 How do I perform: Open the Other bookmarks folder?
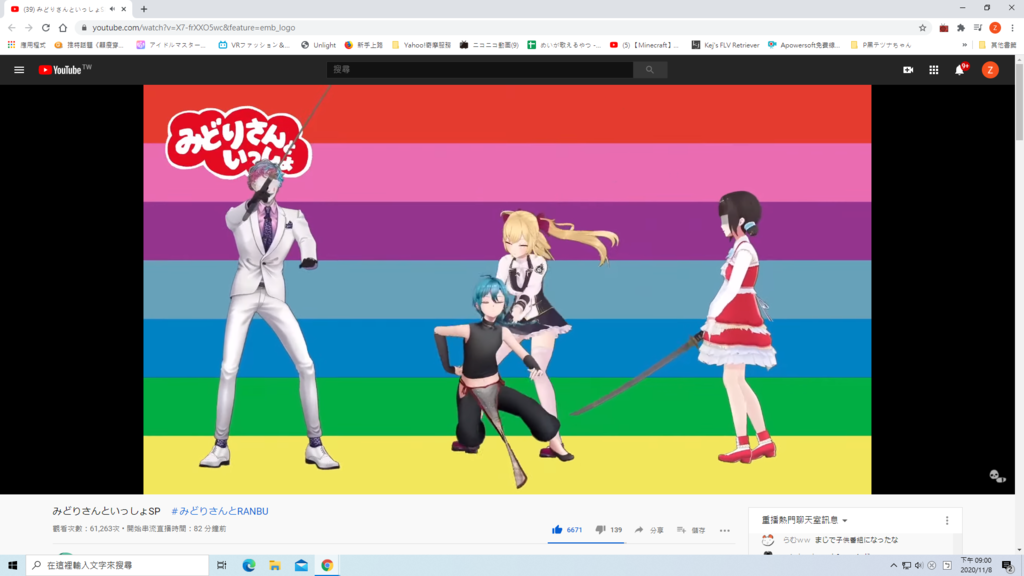[x=997, y=45]
